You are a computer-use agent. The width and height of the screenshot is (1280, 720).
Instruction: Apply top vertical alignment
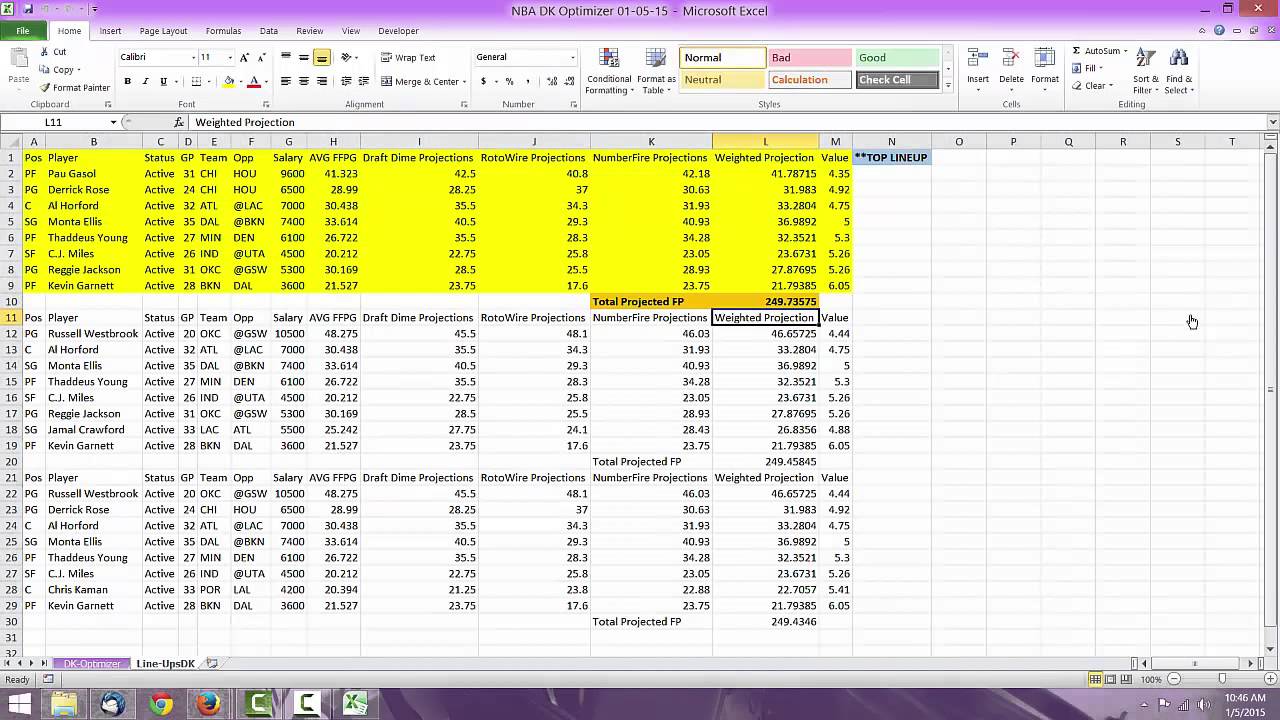[x=287, y=57]
